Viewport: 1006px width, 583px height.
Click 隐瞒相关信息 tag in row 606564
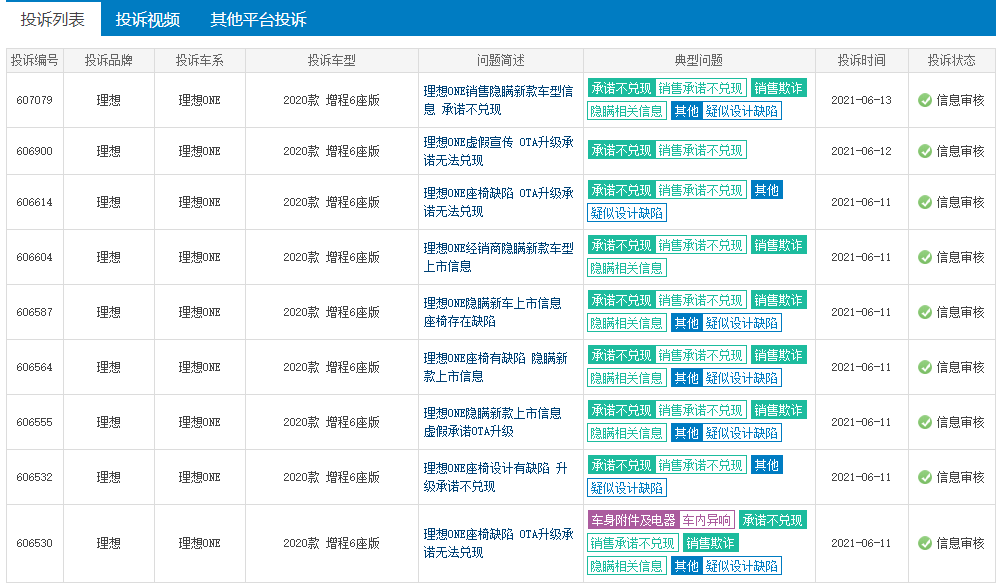[x=627, y=378]
